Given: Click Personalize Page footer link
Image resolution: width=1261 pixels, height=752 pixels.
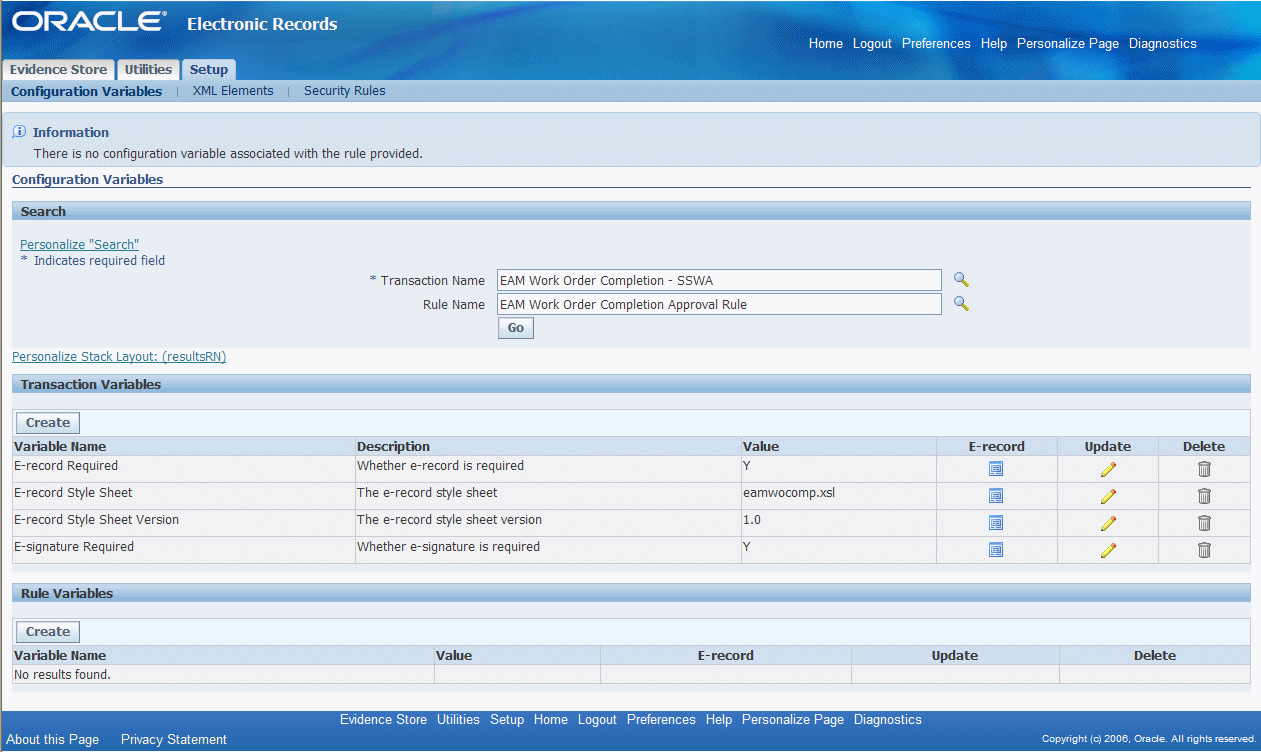Looking at the screenshot, I should click(793, 720).
